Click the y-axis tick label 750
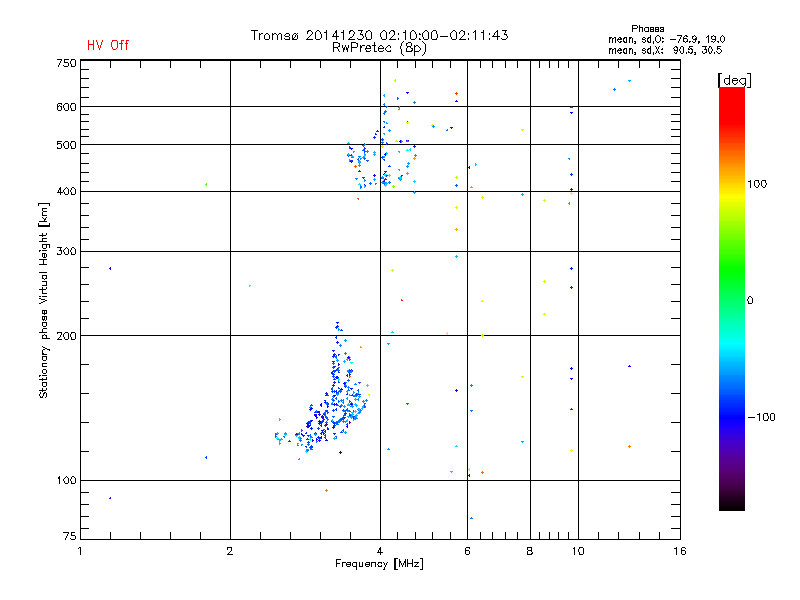The height and width of the screenshot is (600, 800). tap(66, 63)
